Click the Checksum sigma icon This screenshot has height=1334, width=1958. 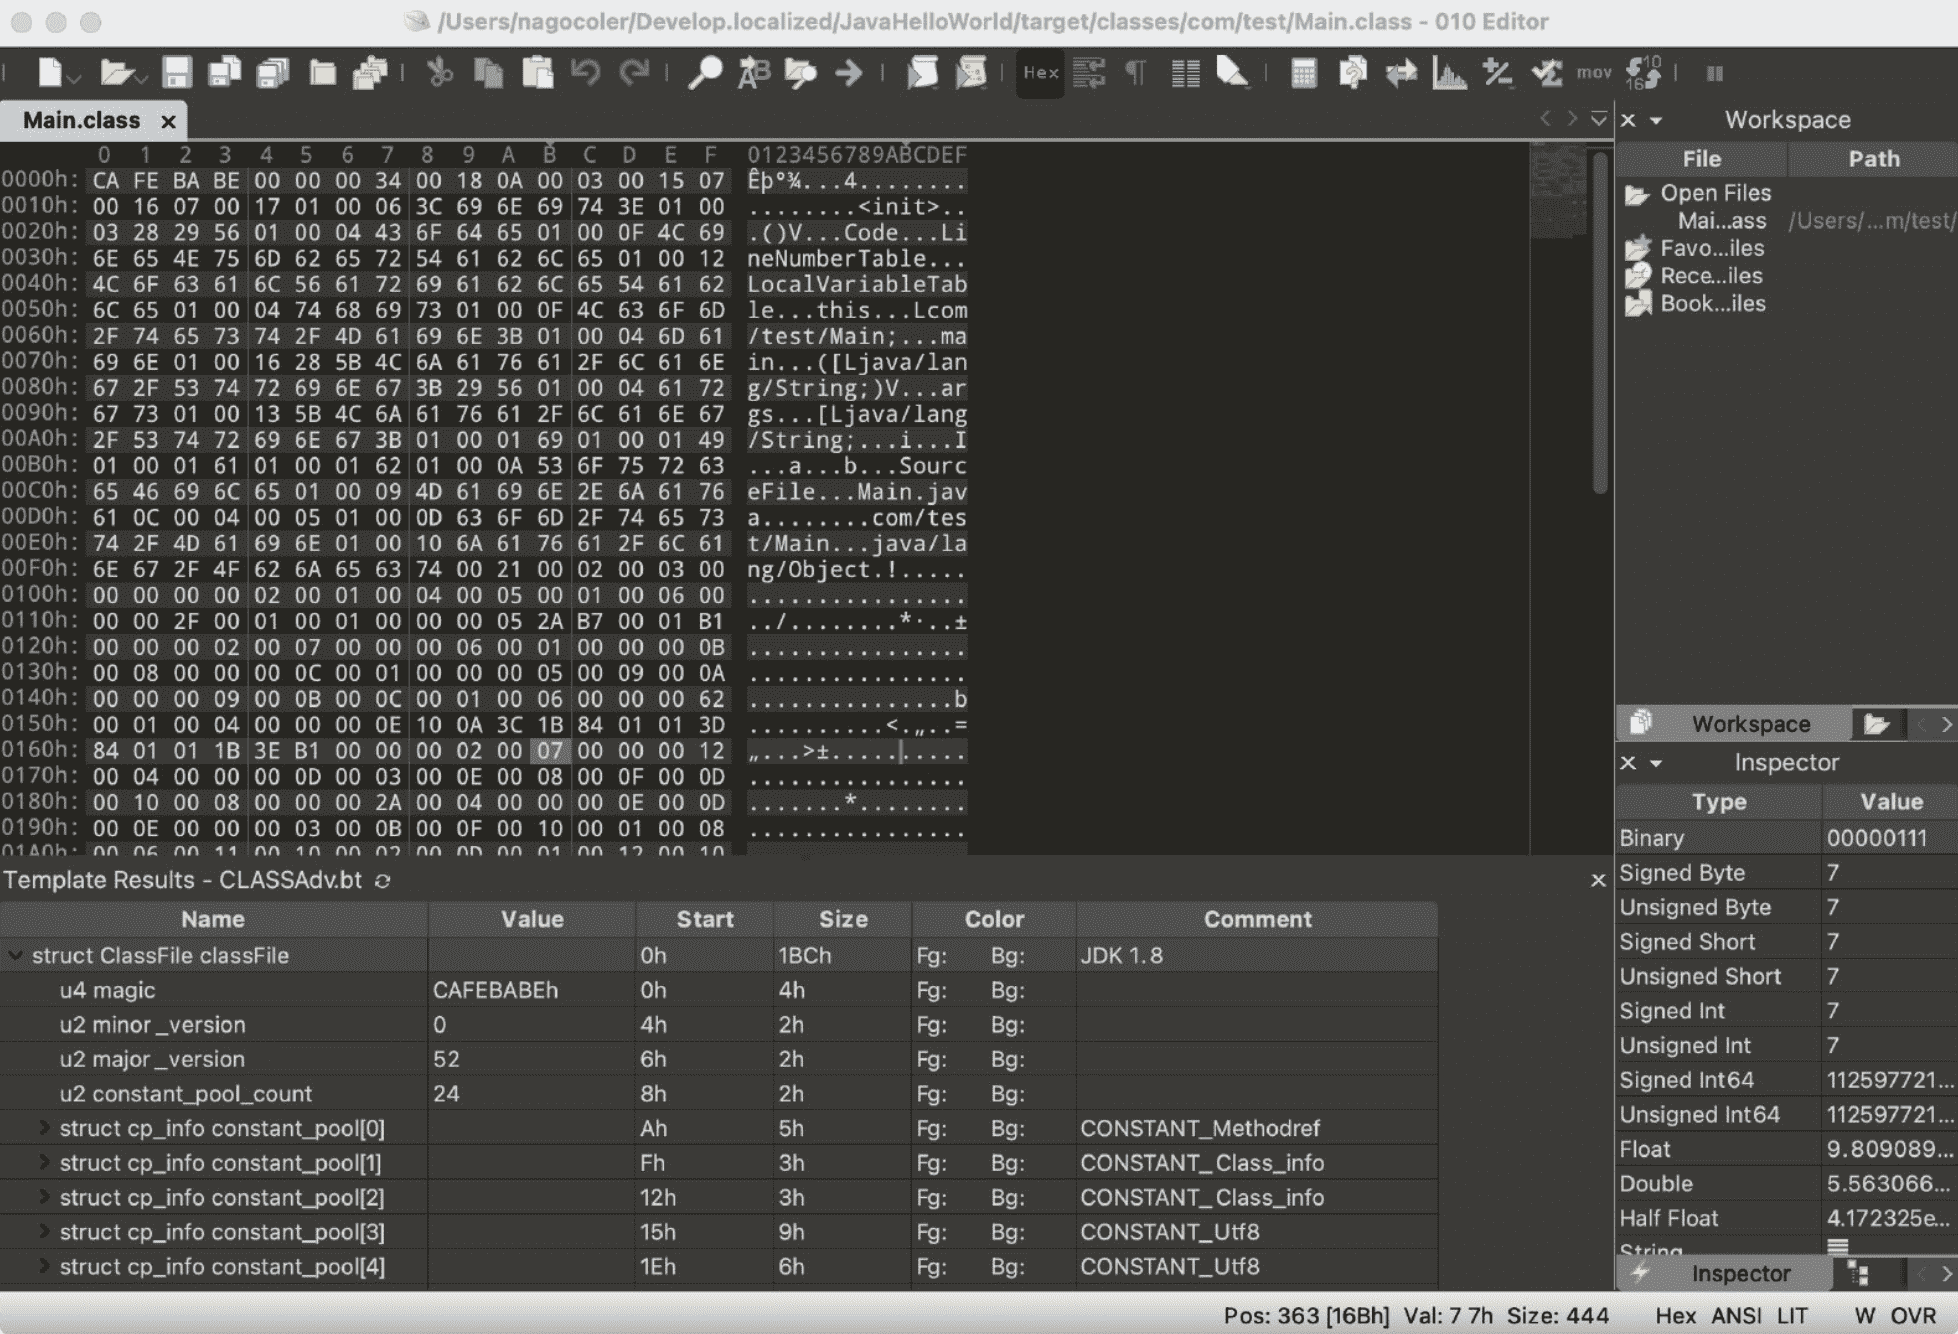1546,73
